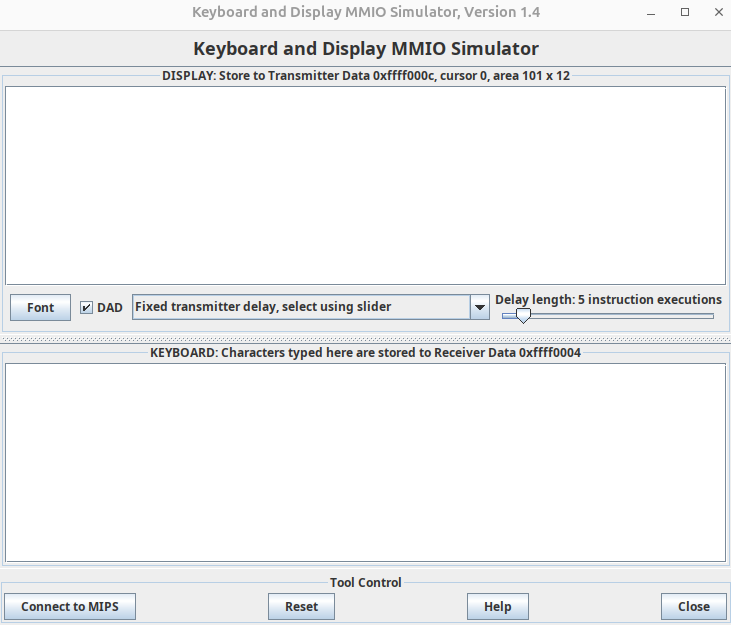Open the Font selection dialog
This screenshot has width=731, height=625.
[x=41, y=308]
